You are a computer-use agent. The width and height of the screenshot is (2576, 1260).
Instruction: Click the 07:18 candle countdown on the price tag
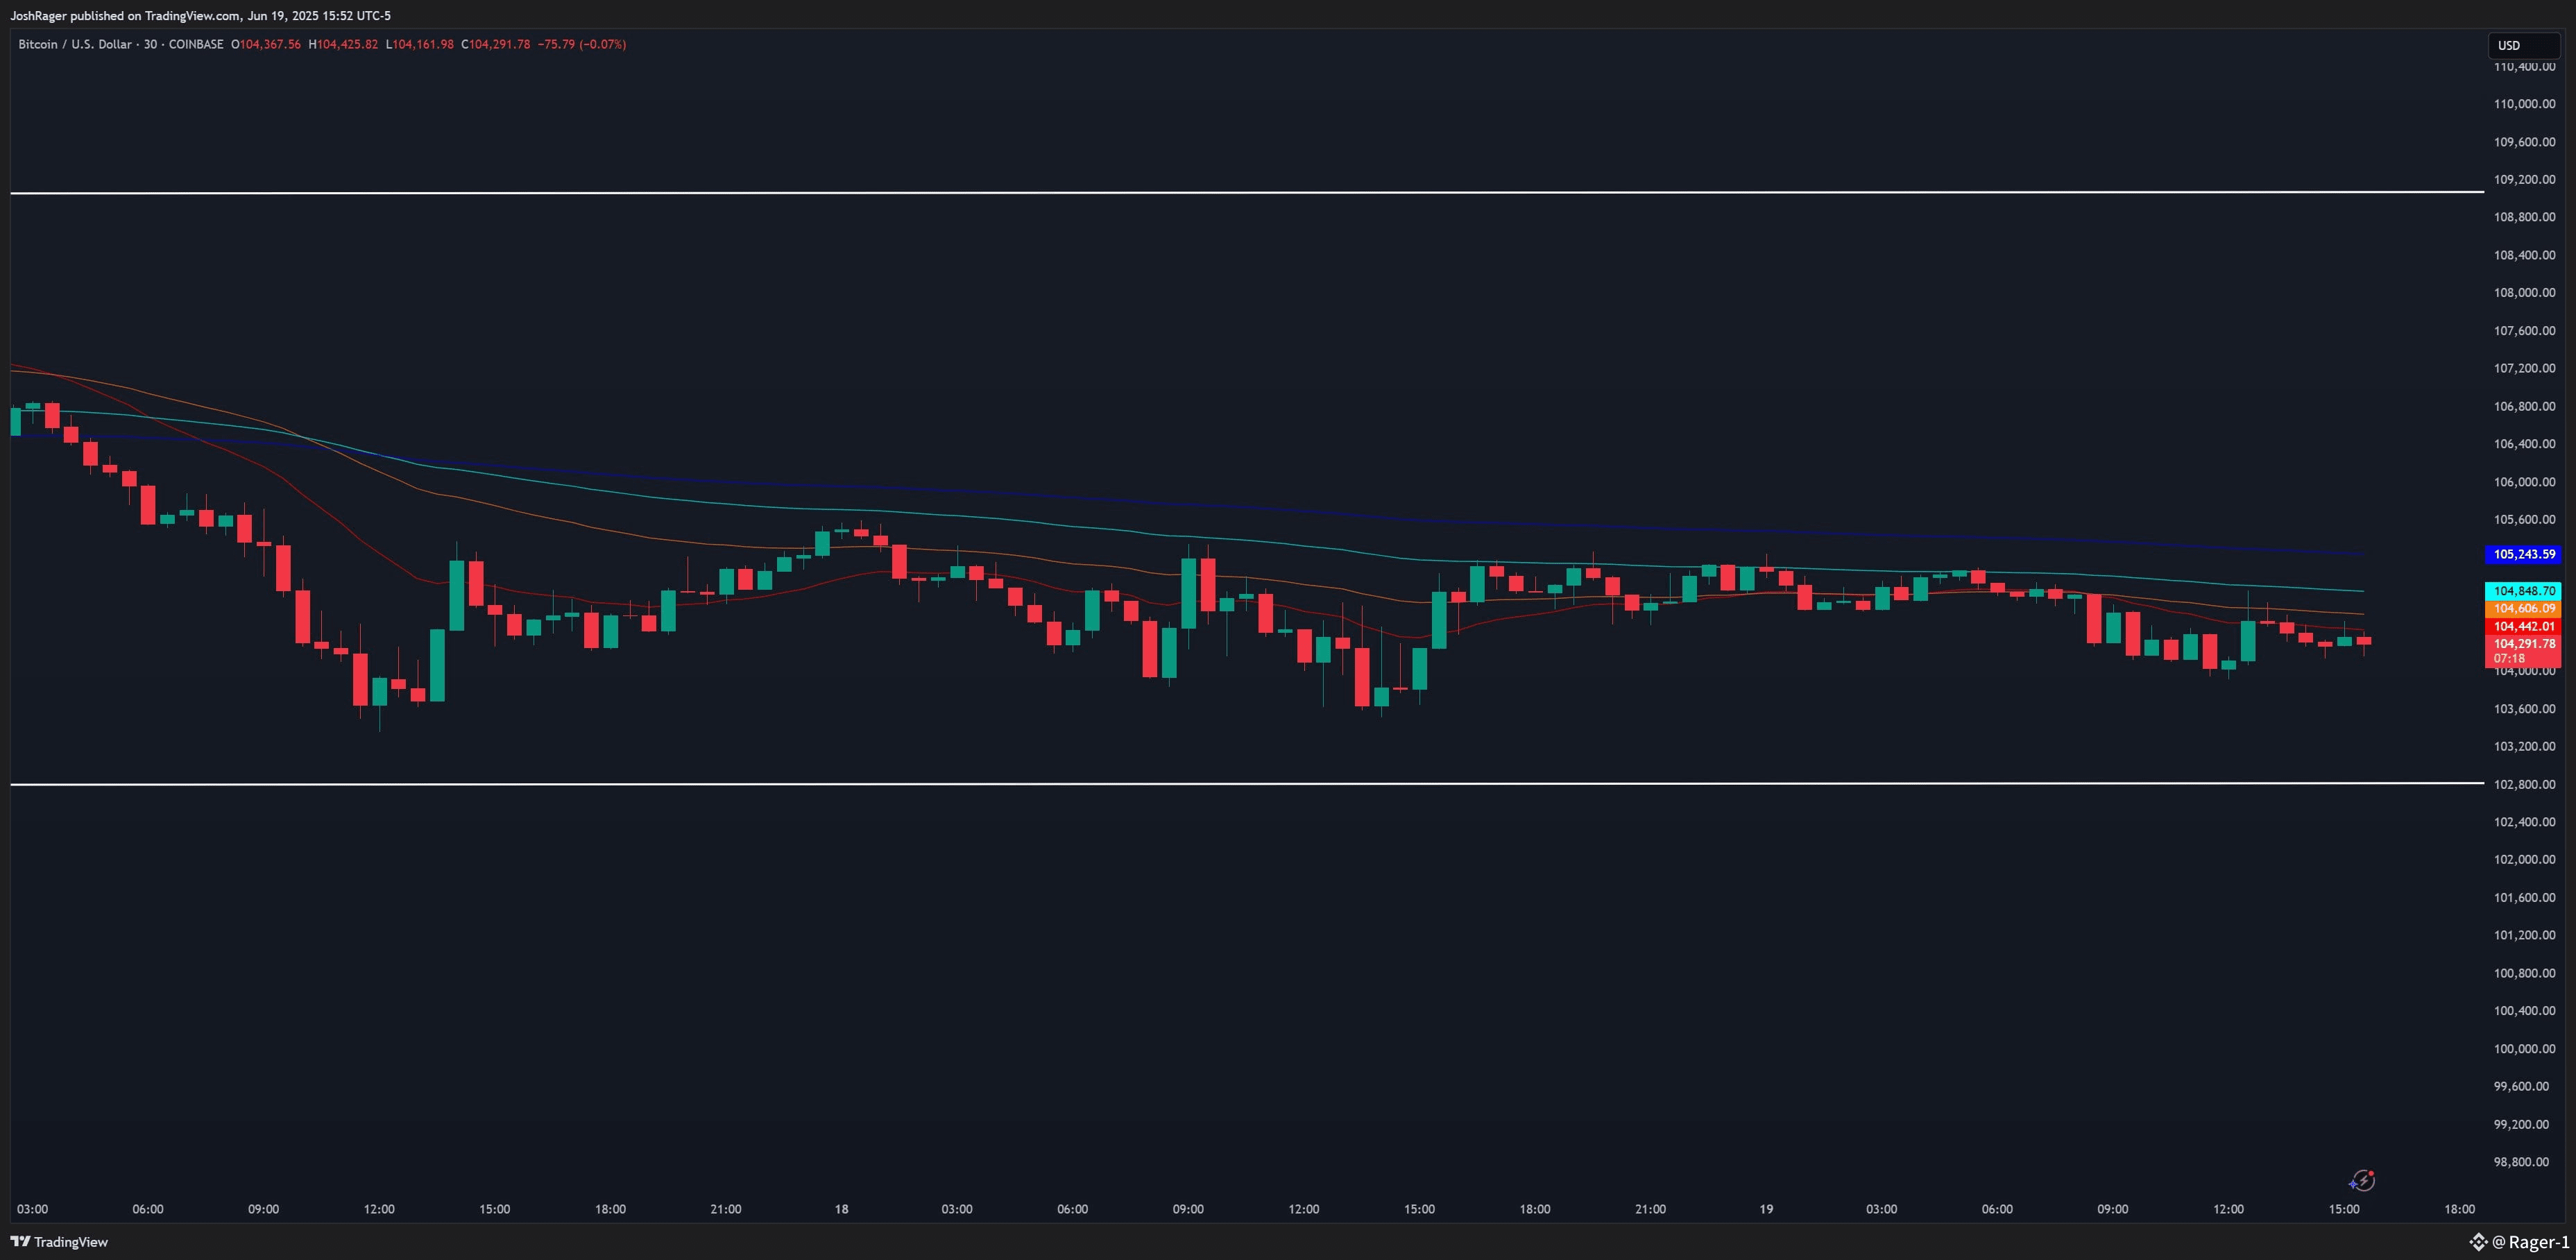pos(2509,659)
